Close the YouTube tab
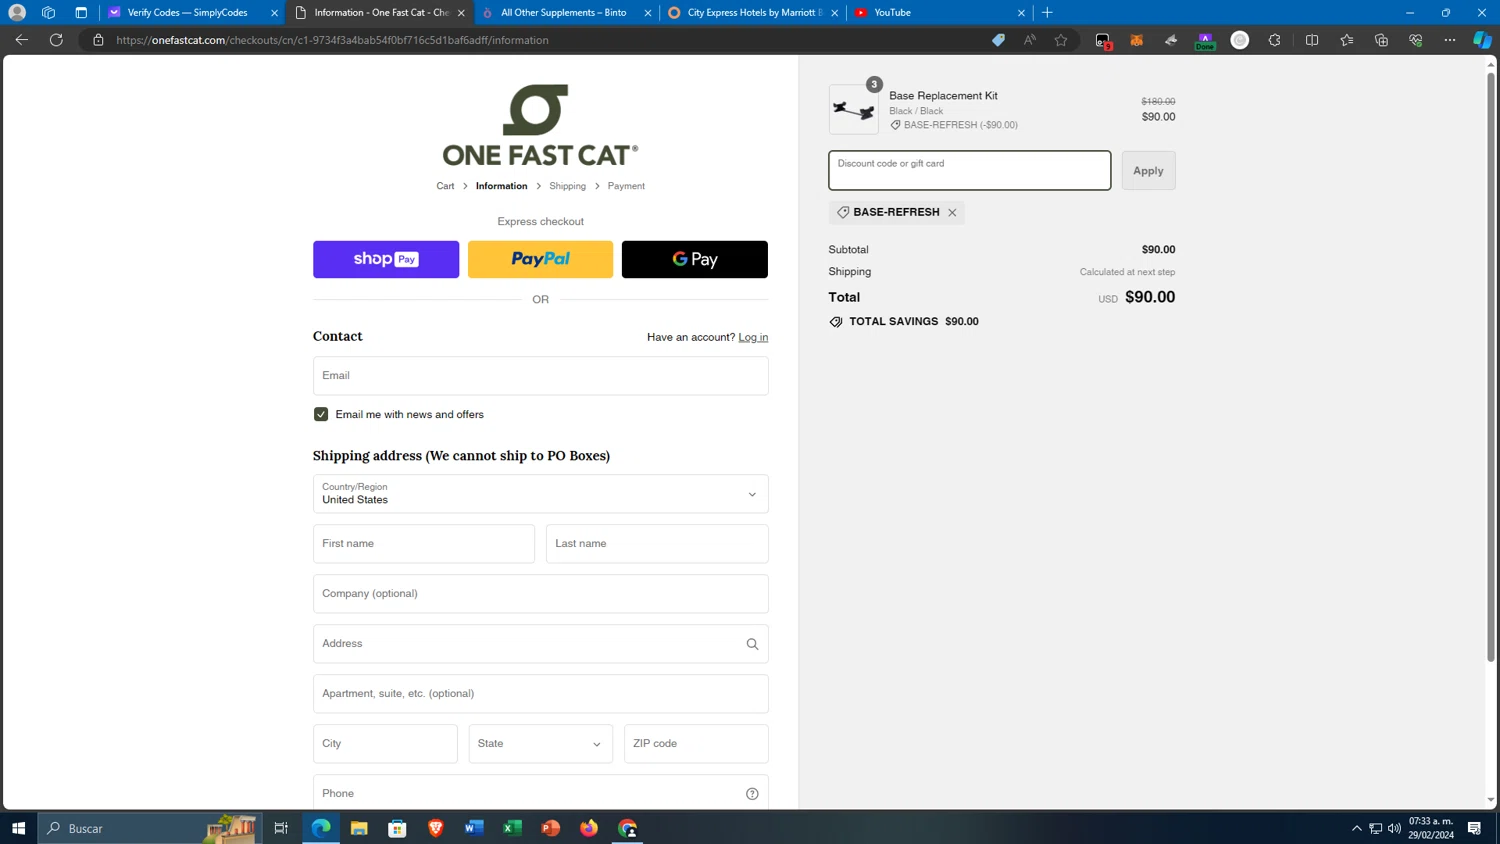1500x844 pixels. (1021, 13)
